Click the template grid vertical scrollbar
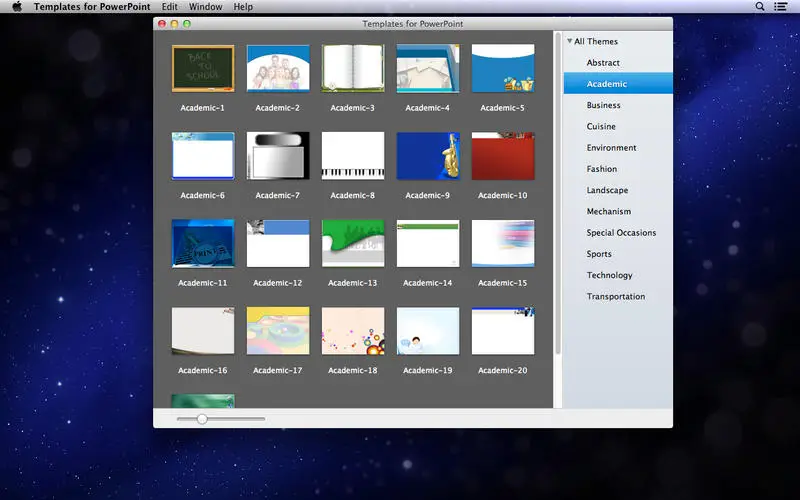 click(558, 200)
